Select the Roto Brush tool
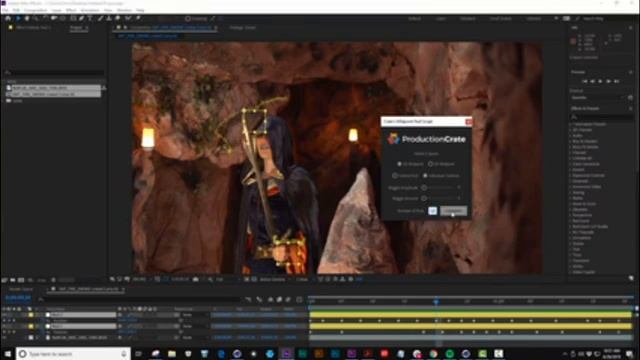The image size is (640, 360). (x=128, y=18)
